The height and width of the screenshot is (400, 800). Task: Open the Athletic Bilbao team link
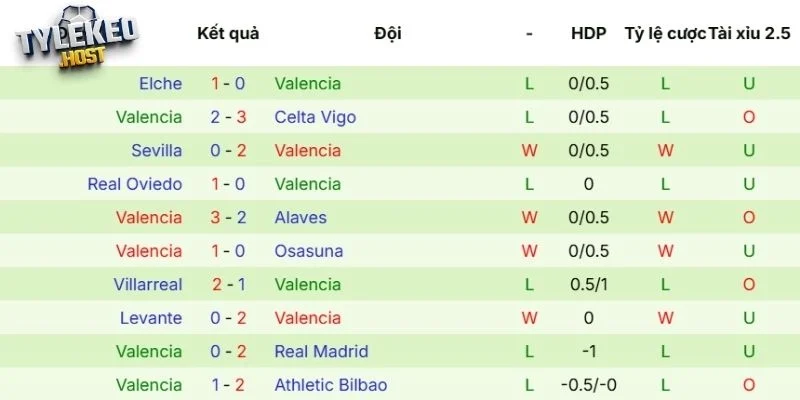tap(330, 385)
